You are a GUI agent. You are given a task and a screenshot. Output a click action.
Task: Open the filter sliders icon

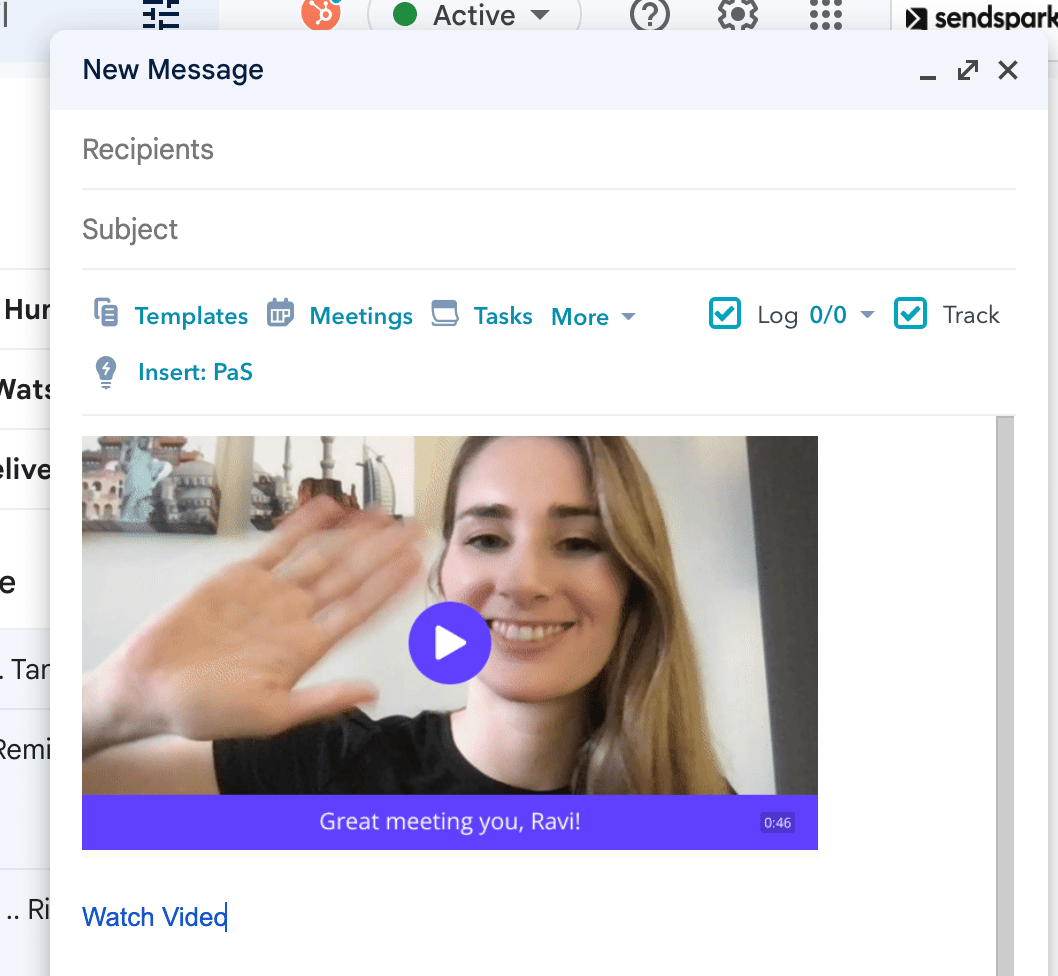coord(161,14)
